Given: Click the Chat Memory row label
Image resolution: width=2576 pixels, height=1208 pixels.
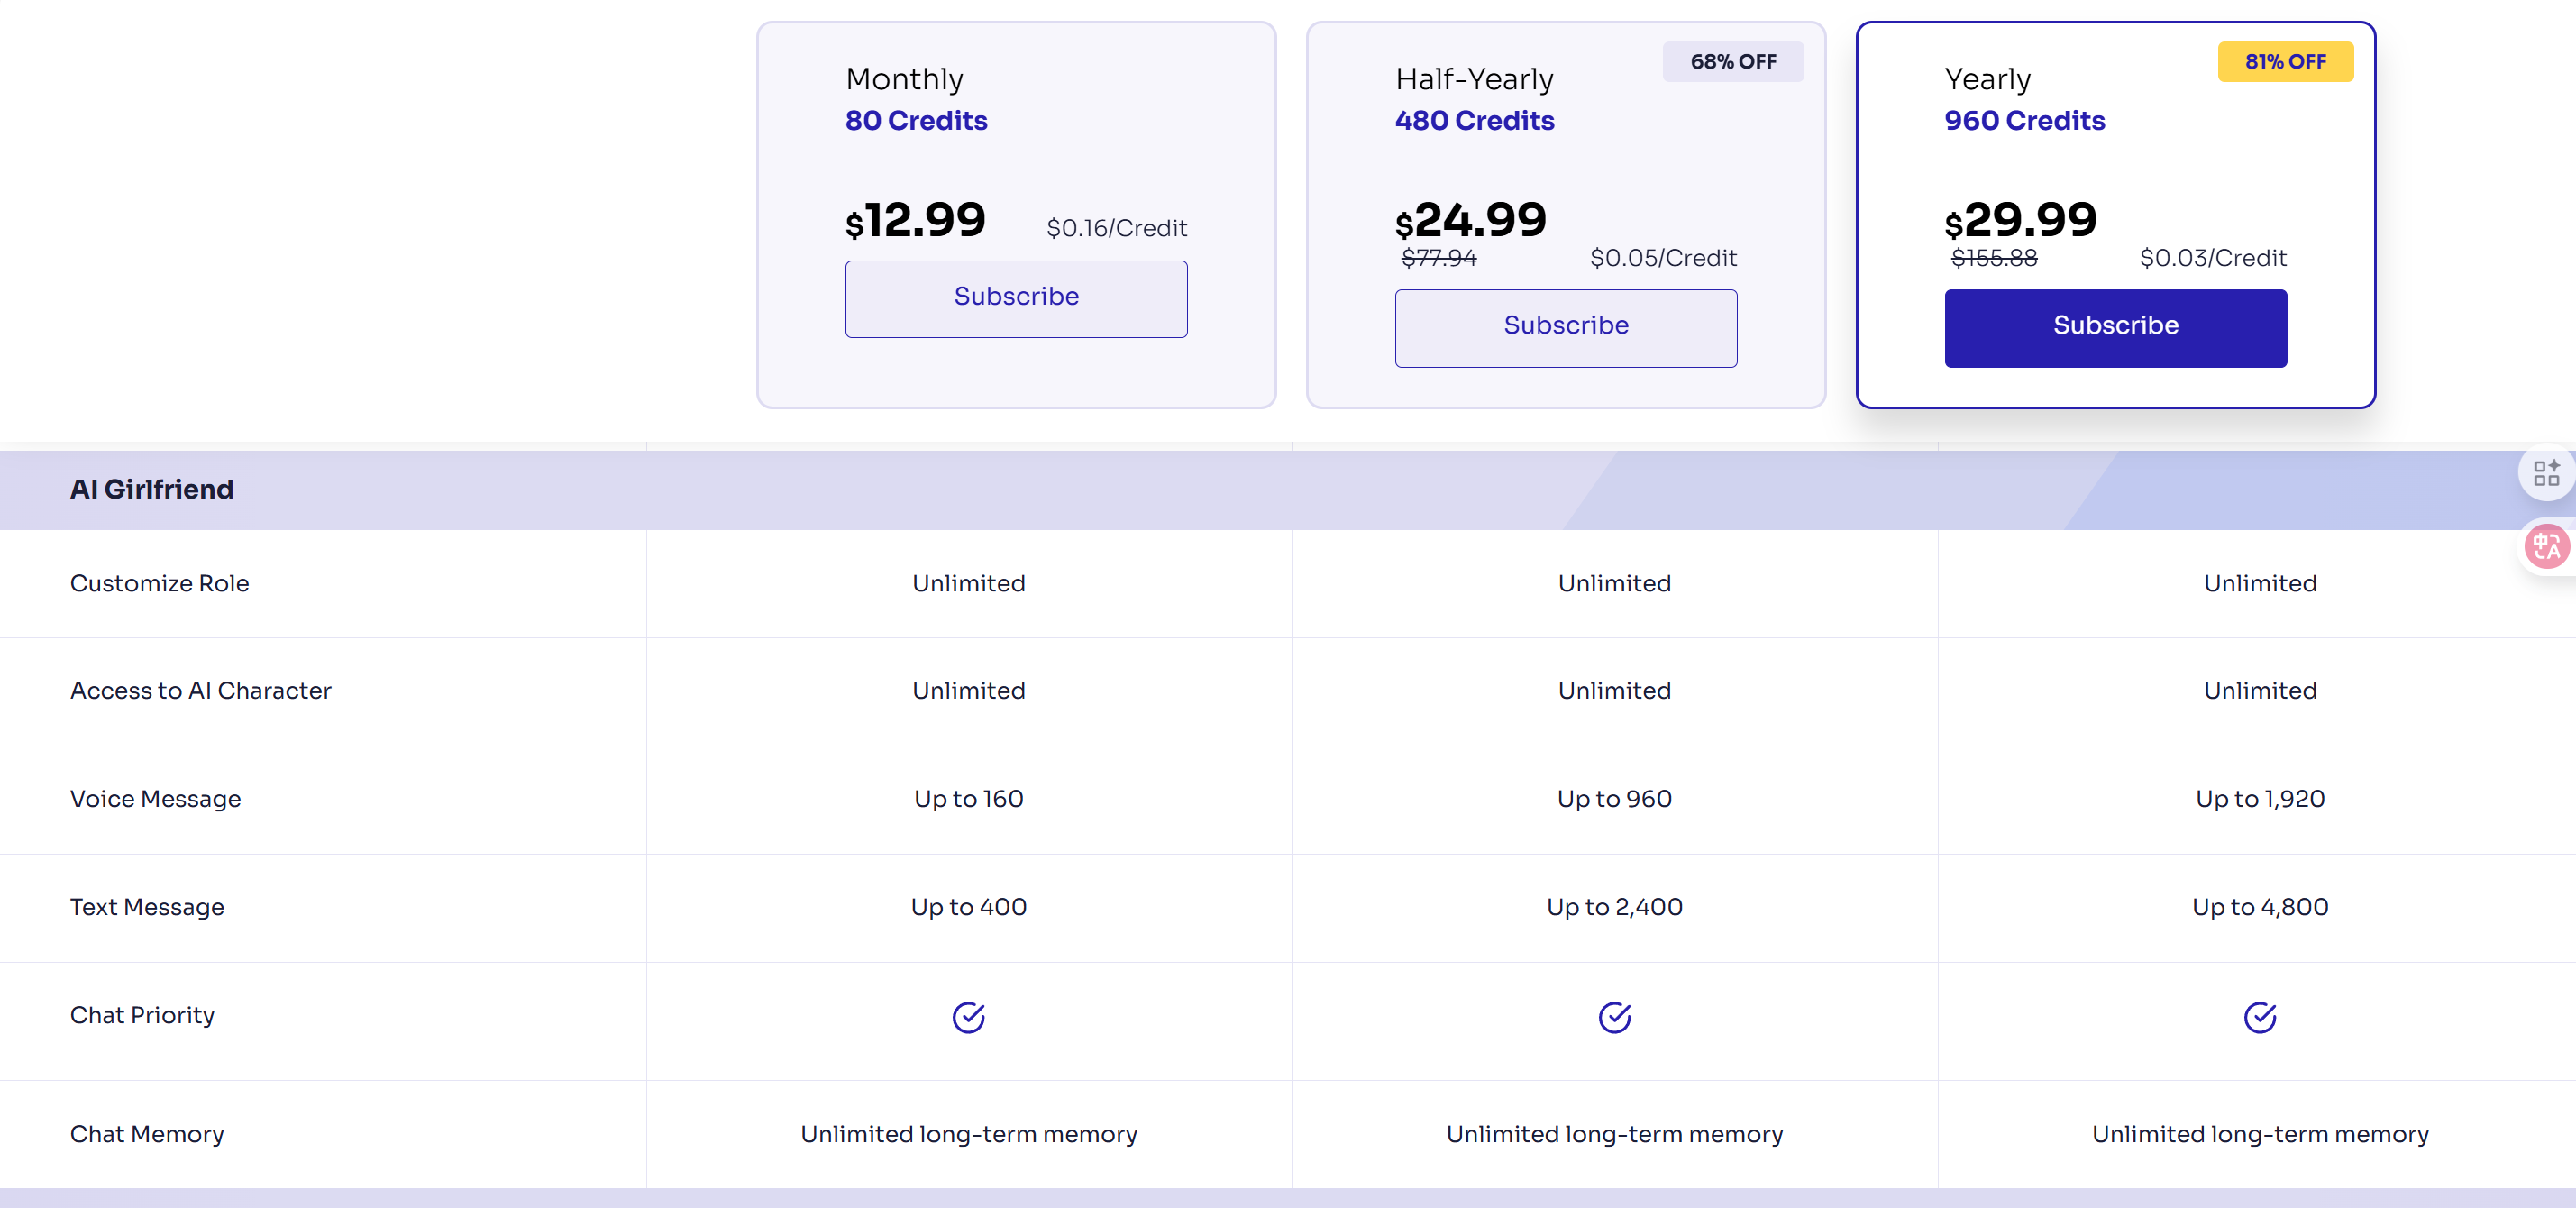Looking at the screenshot, I should click(x=147, y=1134).
